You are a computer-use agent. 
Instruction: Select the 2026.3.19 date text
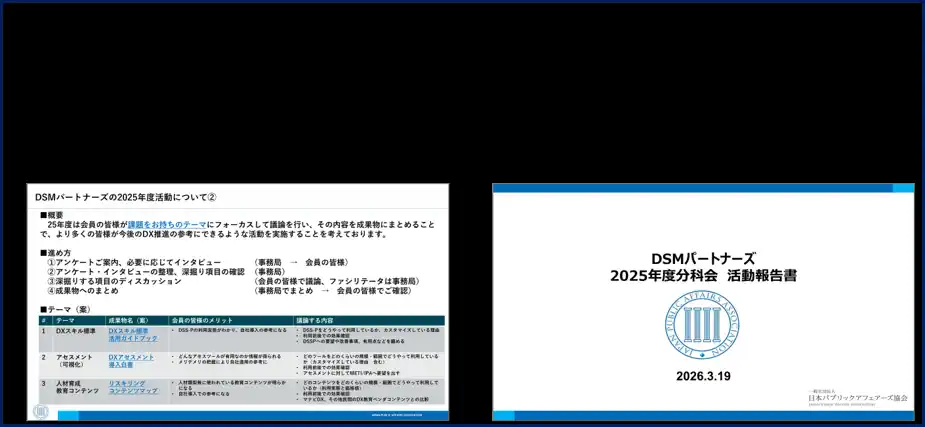click(703, 377)
